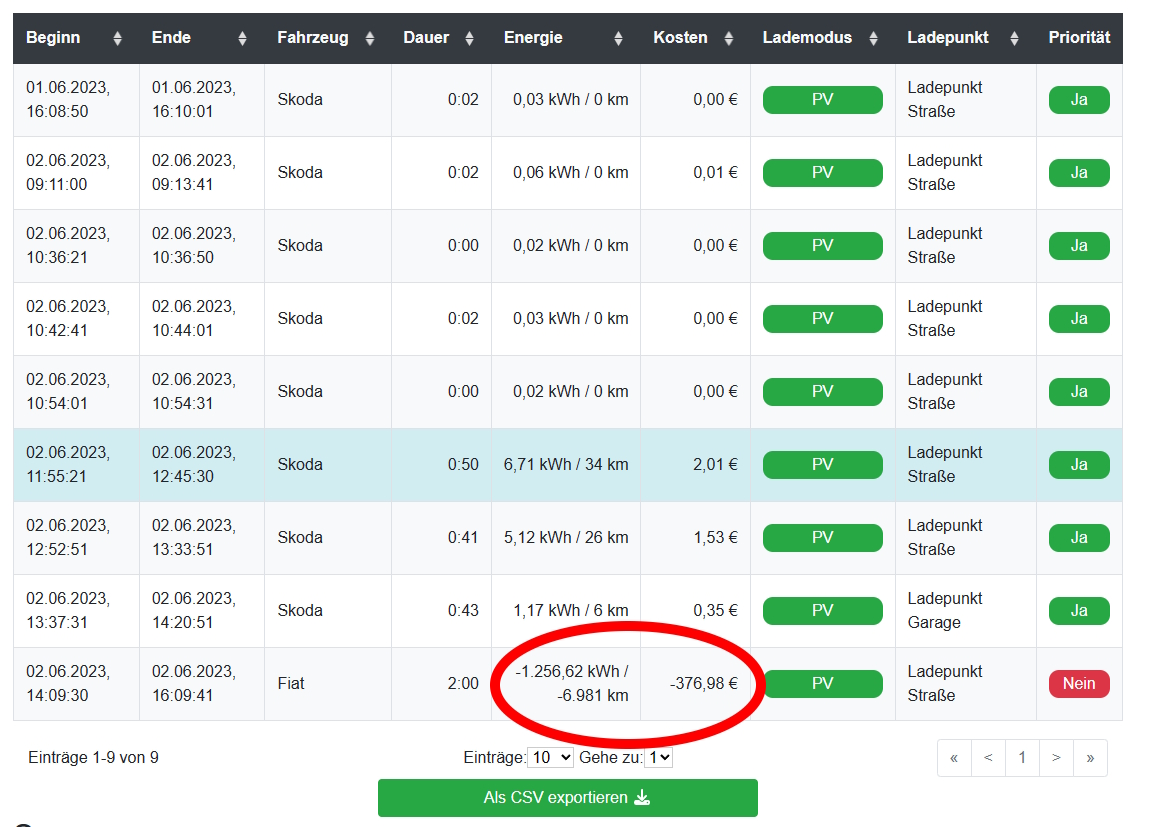Click Ja badge in 10:54:01 row
The width and height of the screenshot is (1152, 827).
click(1079, 391)
